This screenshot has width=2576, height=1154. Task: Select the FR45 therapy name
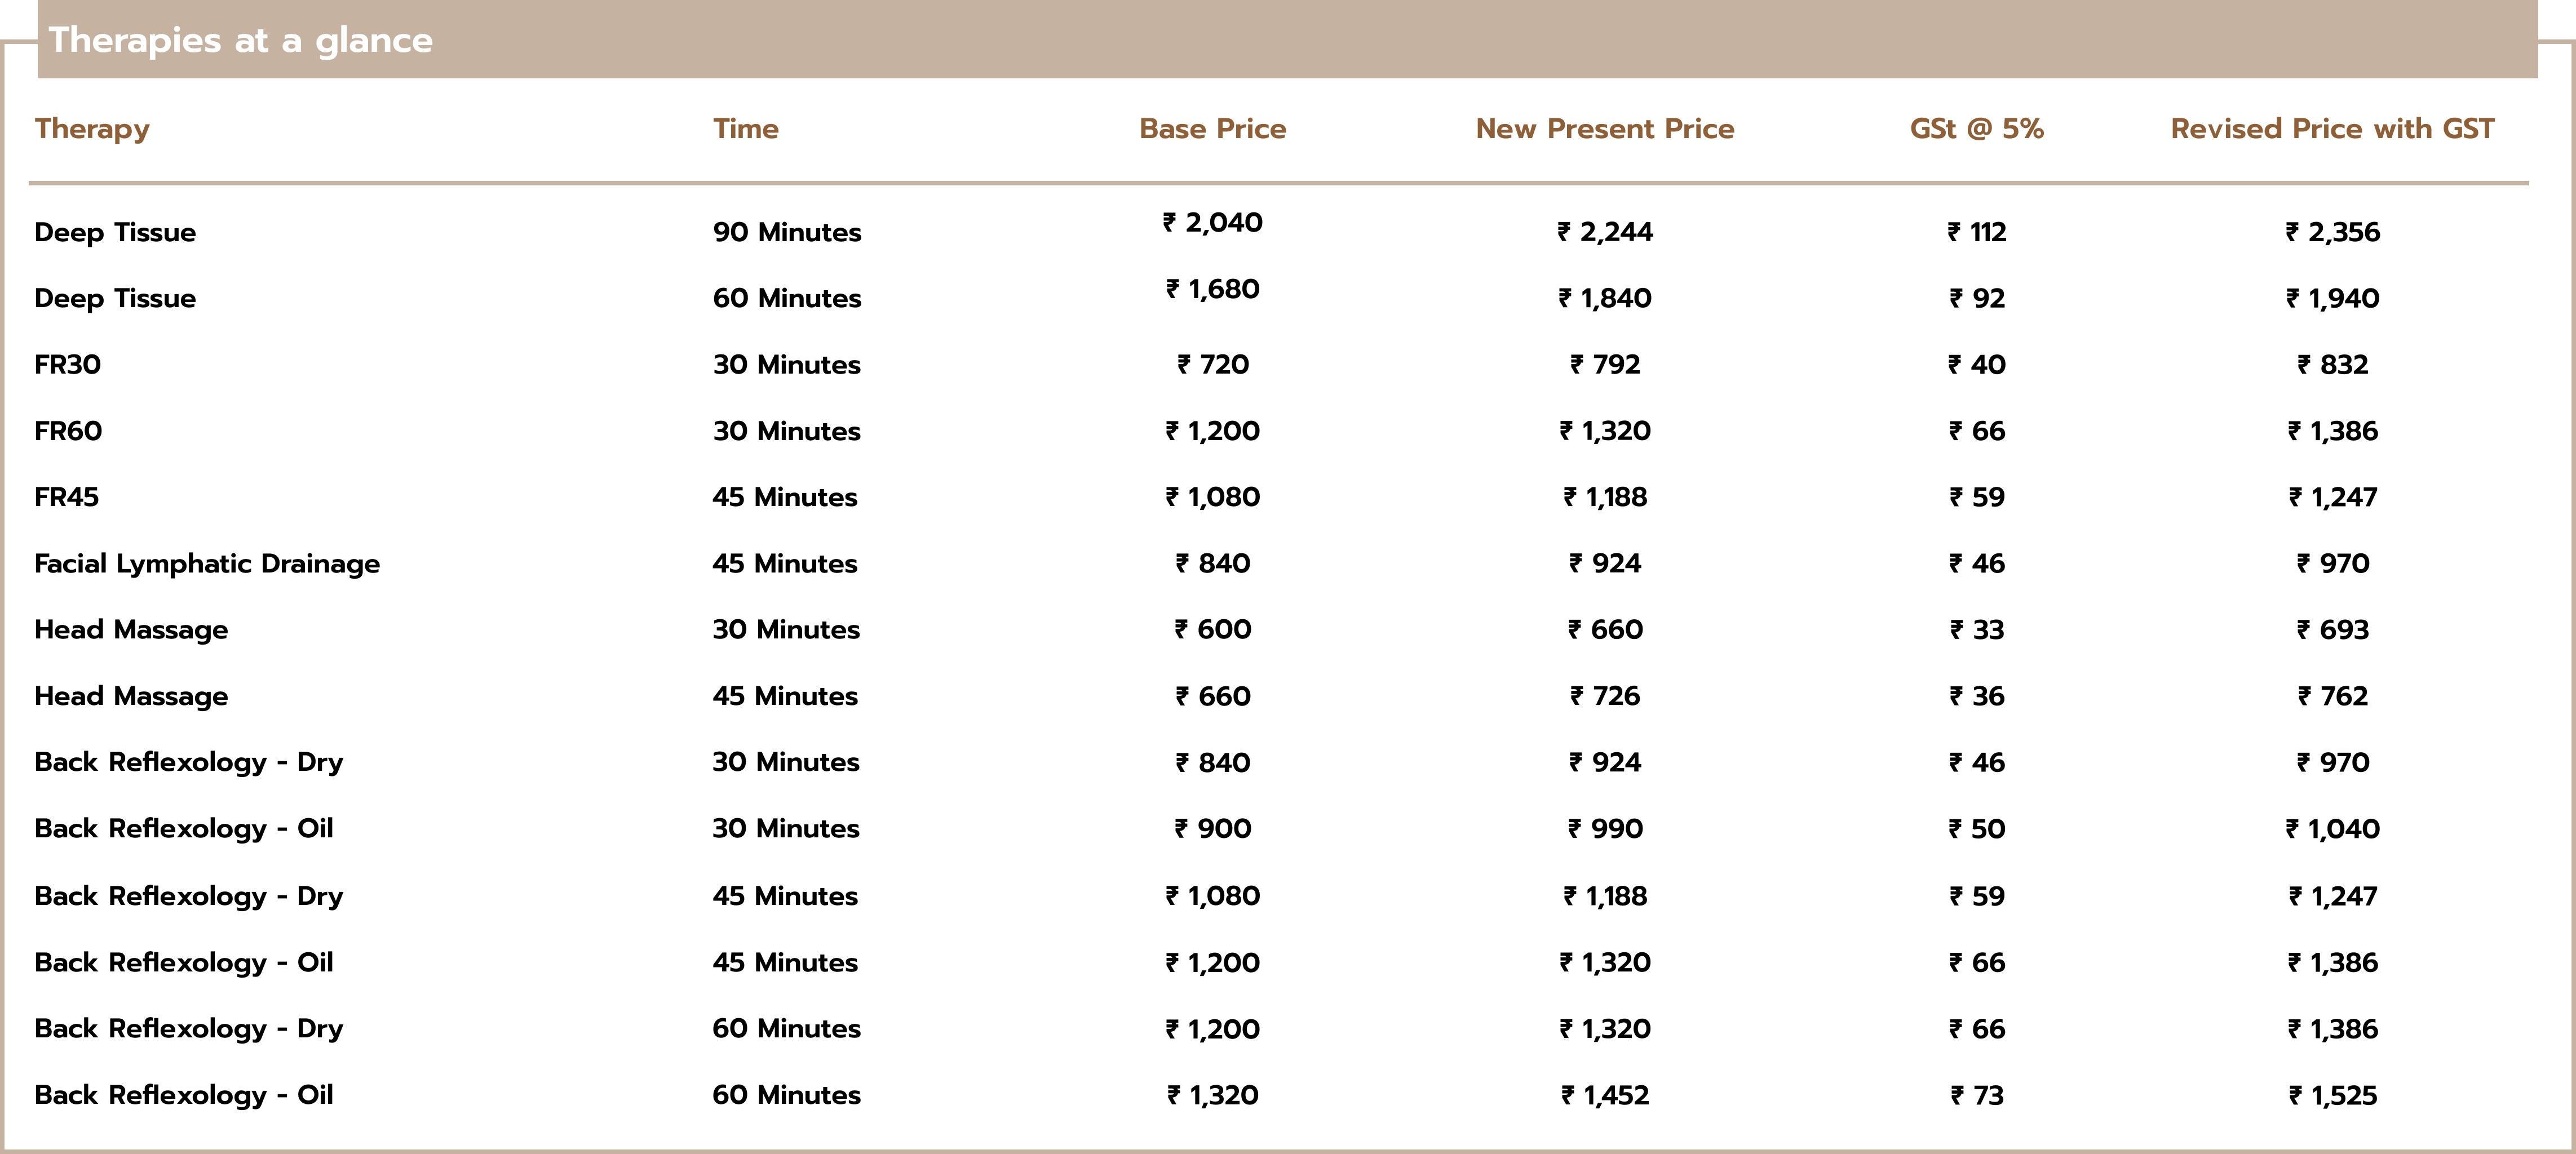[66, 497]
